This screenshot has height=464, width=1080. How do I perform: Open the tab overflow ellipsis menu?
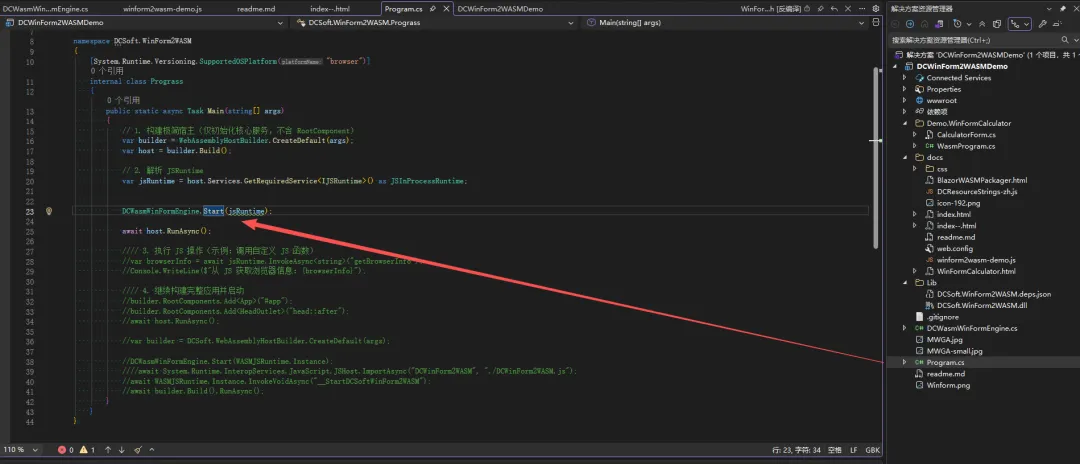[x=862, y=9]
